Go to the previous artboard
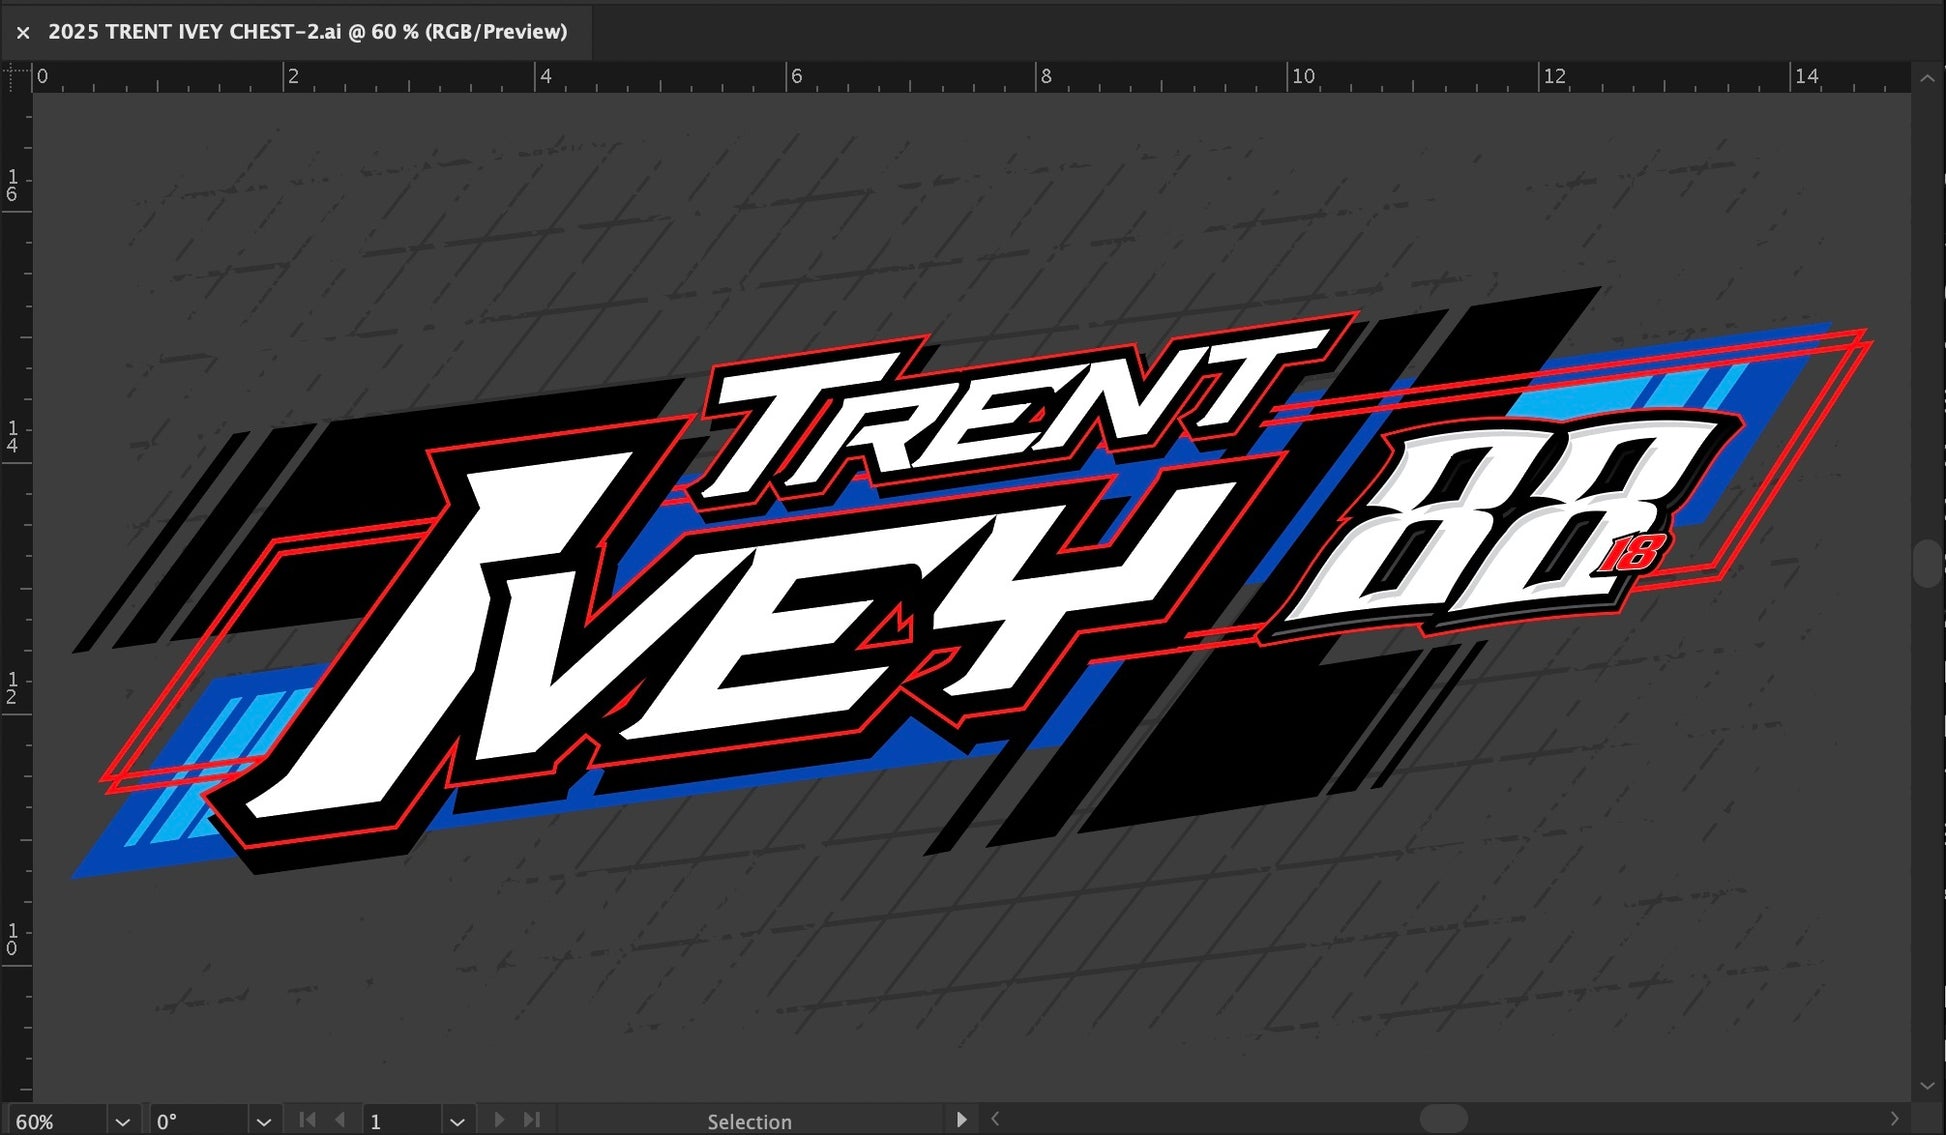This screenshot has width=1946, height=1135. coord(340,1120)
